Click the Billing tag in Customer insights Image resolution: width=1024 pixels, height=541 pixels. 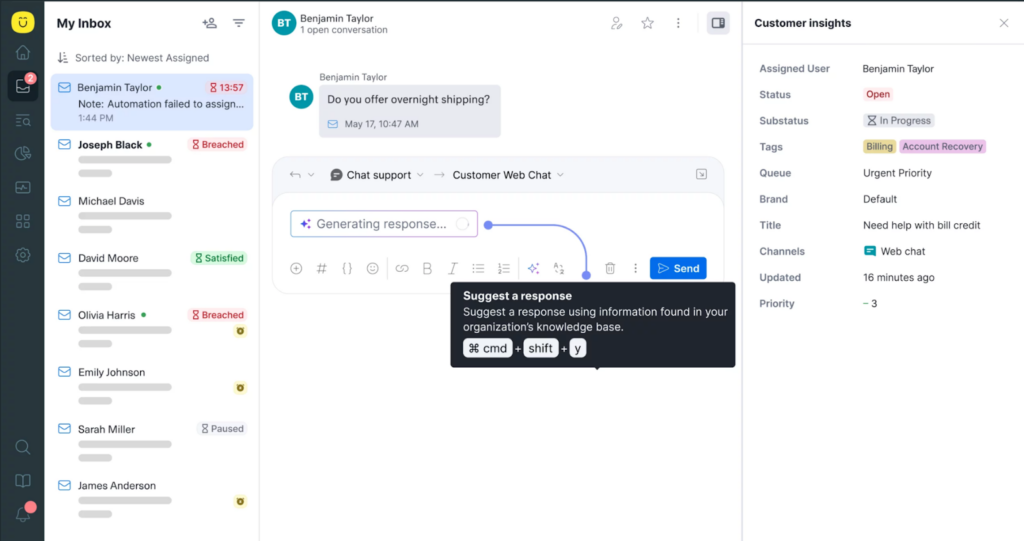pos(879,146)
